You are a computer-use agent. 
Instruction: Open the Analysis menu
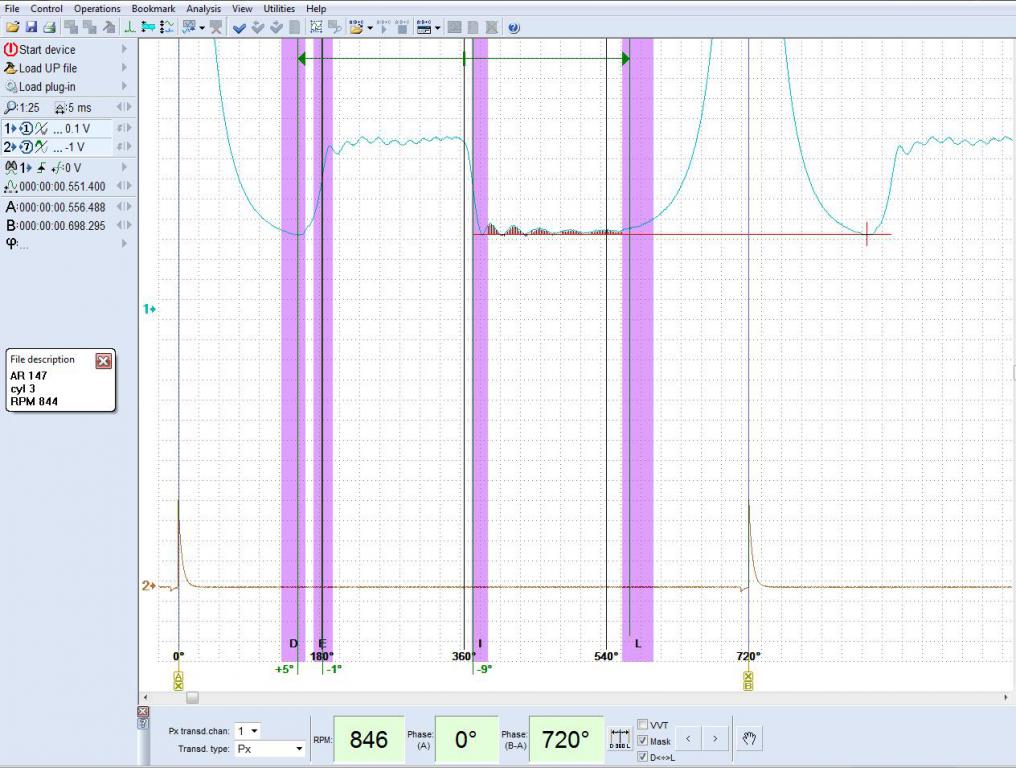(x=203, y=8)
